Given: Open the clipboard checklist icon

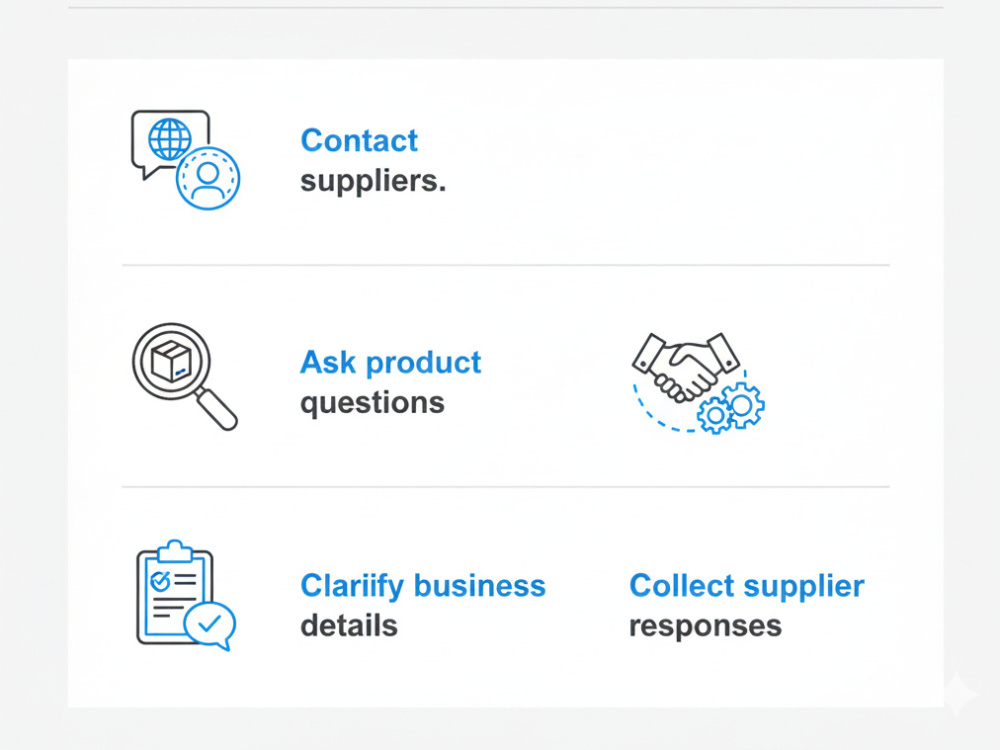Looking at the screenshot, I should [x=175, y=592].
